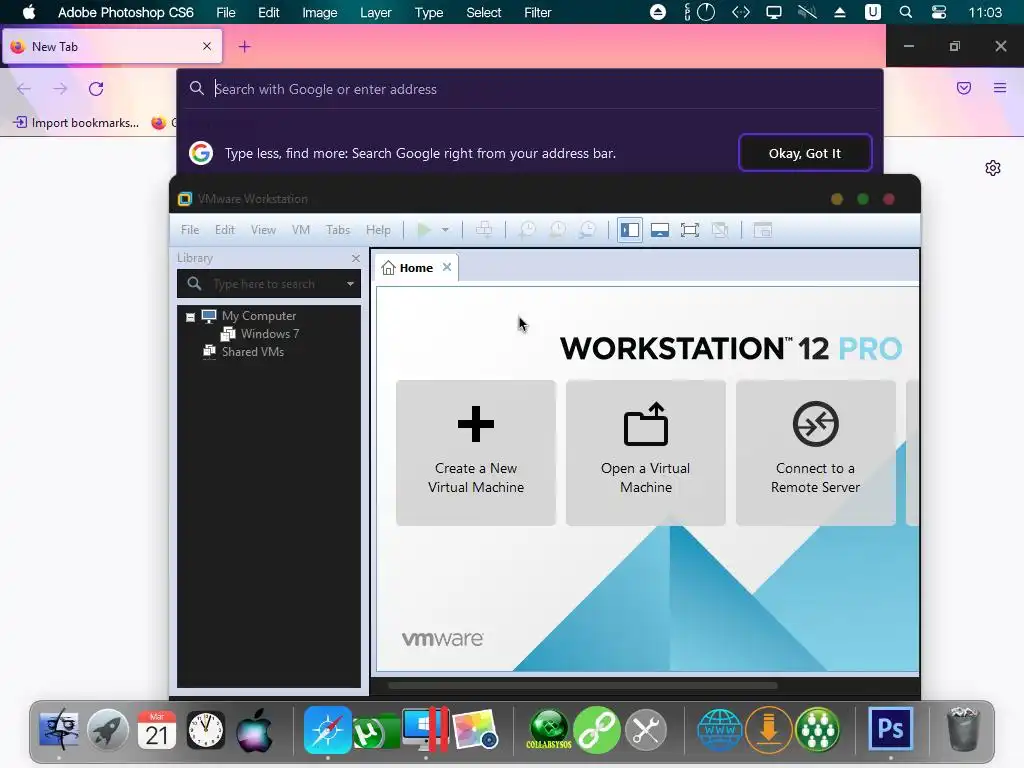1024x768 pixels.
Task: Open the Library search dropdown arrow
Action: click(351, 284)
